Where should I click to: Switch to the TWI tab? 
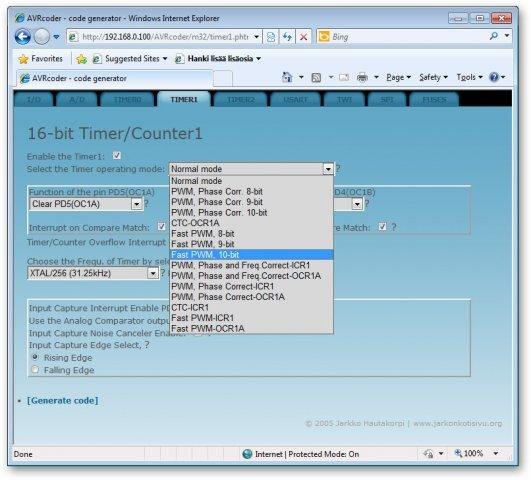coord(344,100)
